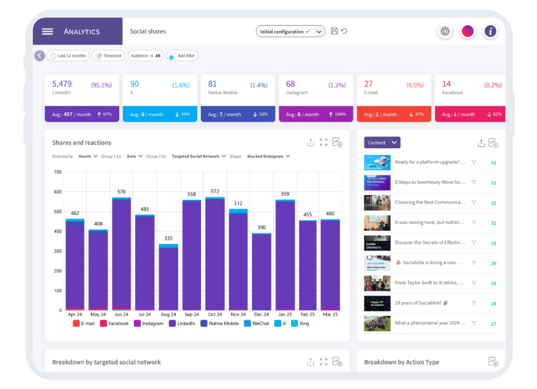This screenshot has height=389, width=537.
Task: Open the info icon in the header
Action: [490, 31]
